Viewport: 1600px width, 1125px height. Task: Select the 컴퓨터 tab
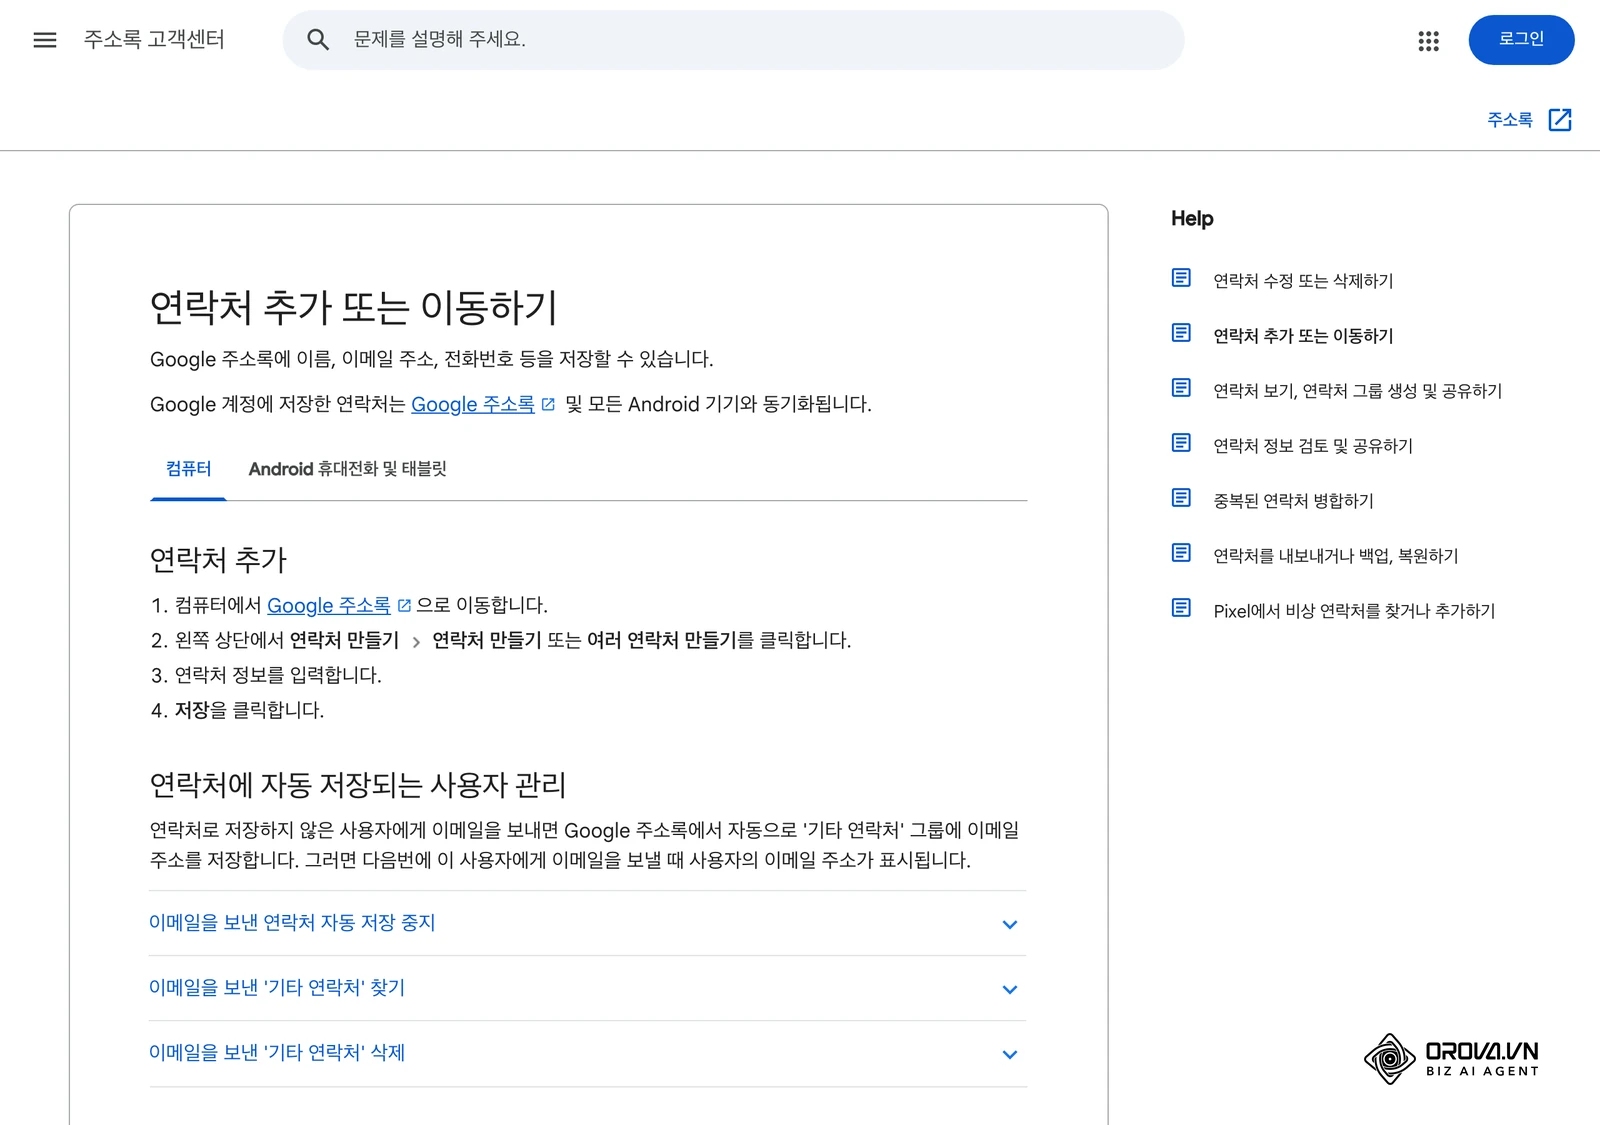coord(188,469)
